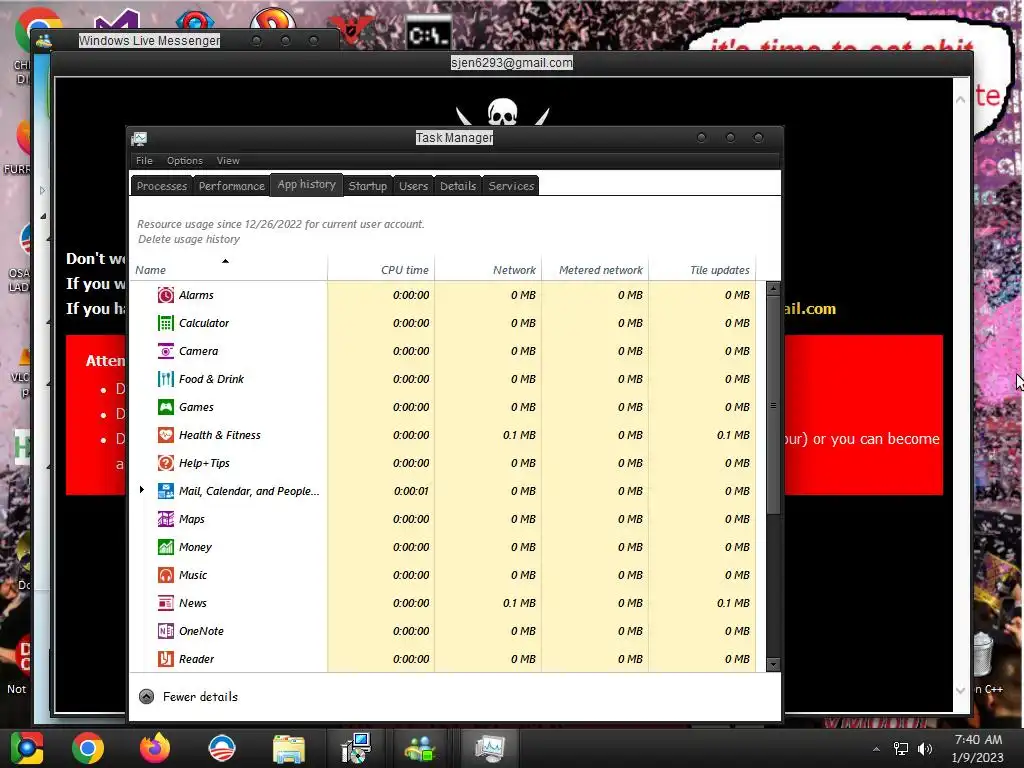Show hidden tray icons arrow
Screen dimensions: 1024x768
tap(876, 749)
